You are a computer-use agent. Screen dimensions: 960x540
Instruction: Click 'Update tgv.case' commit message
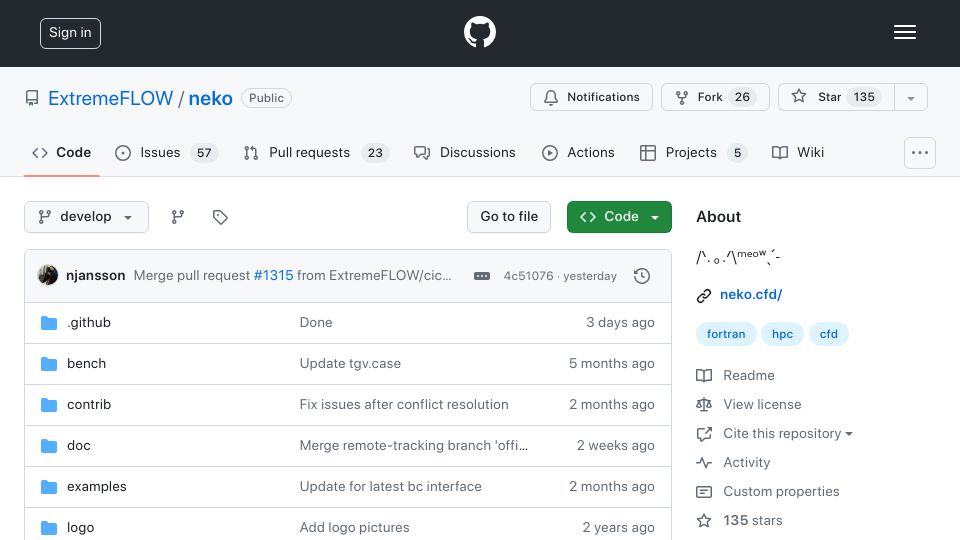click(350, 364)
